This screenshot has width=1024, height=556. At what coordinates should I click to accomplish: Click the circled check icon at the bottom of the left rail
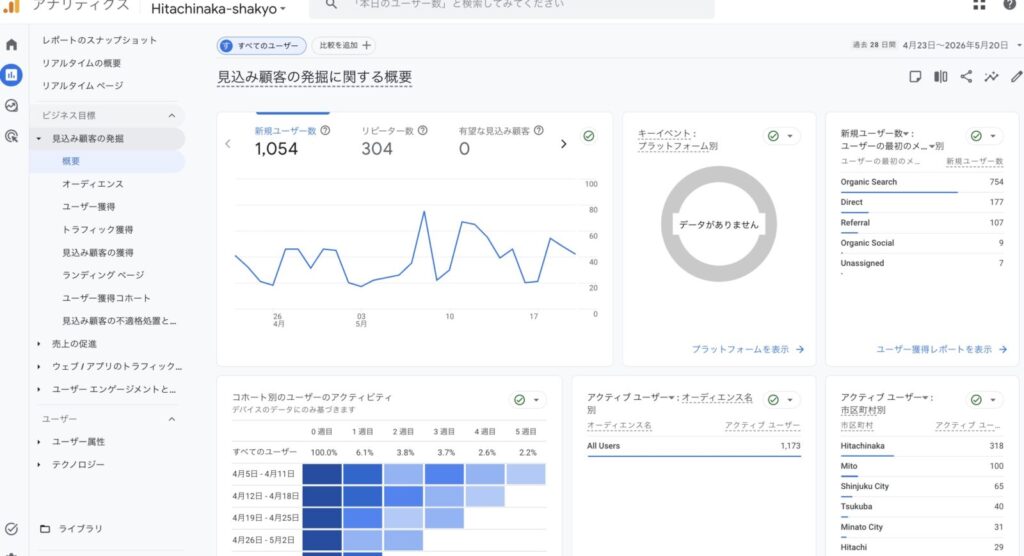(11, 529)
